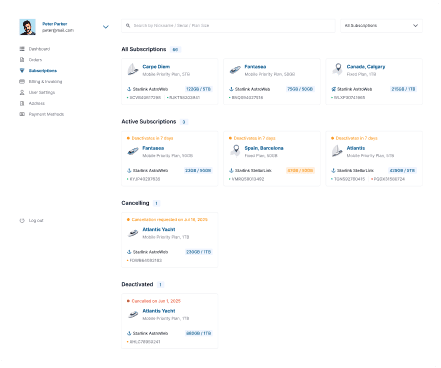The height and width of the screenshot is (368, 441).
Task: Click the Spain, Barcelona map pin icon
Action: pos(235,151)
